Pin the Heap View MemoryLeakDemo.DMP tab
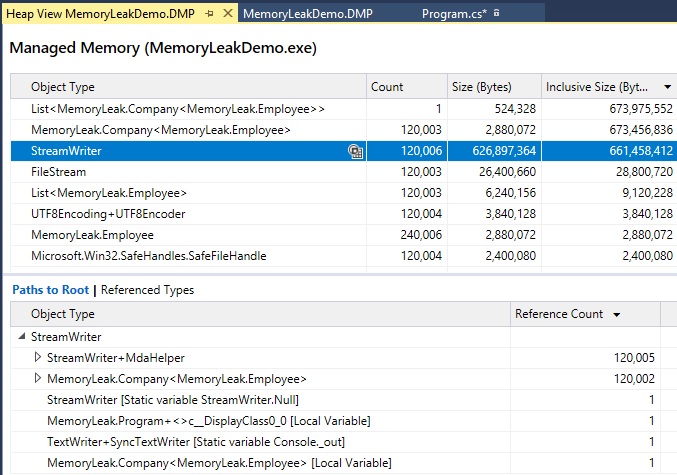 [208, 14]
